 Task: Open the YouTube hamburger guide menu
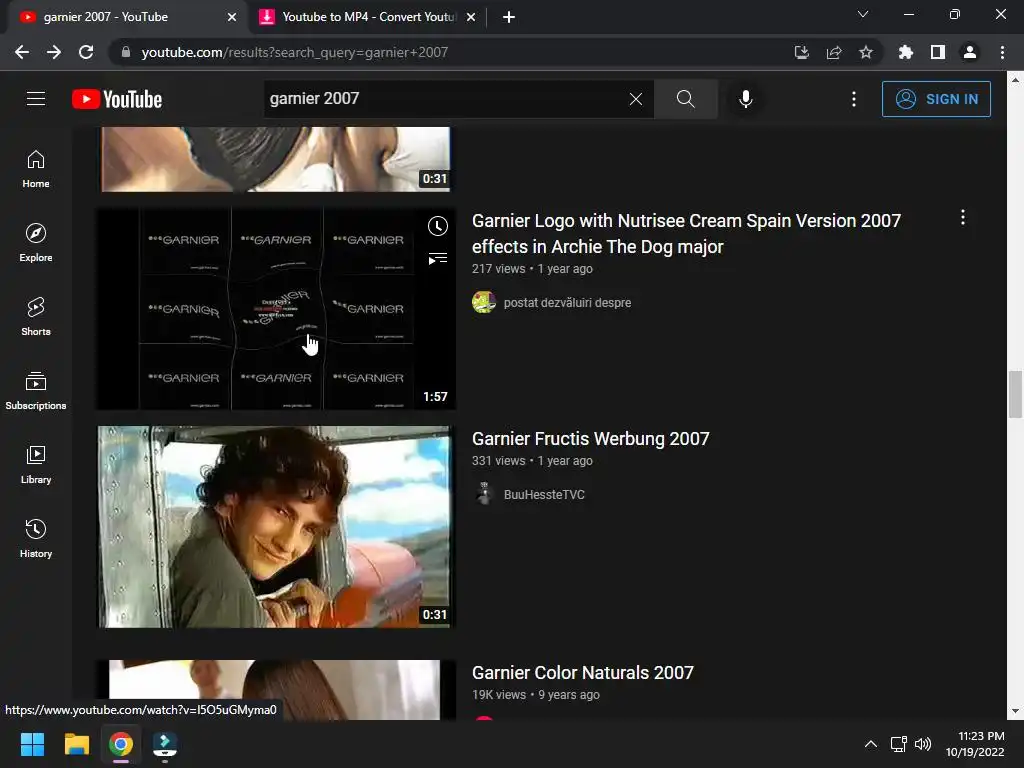(36, 99)
